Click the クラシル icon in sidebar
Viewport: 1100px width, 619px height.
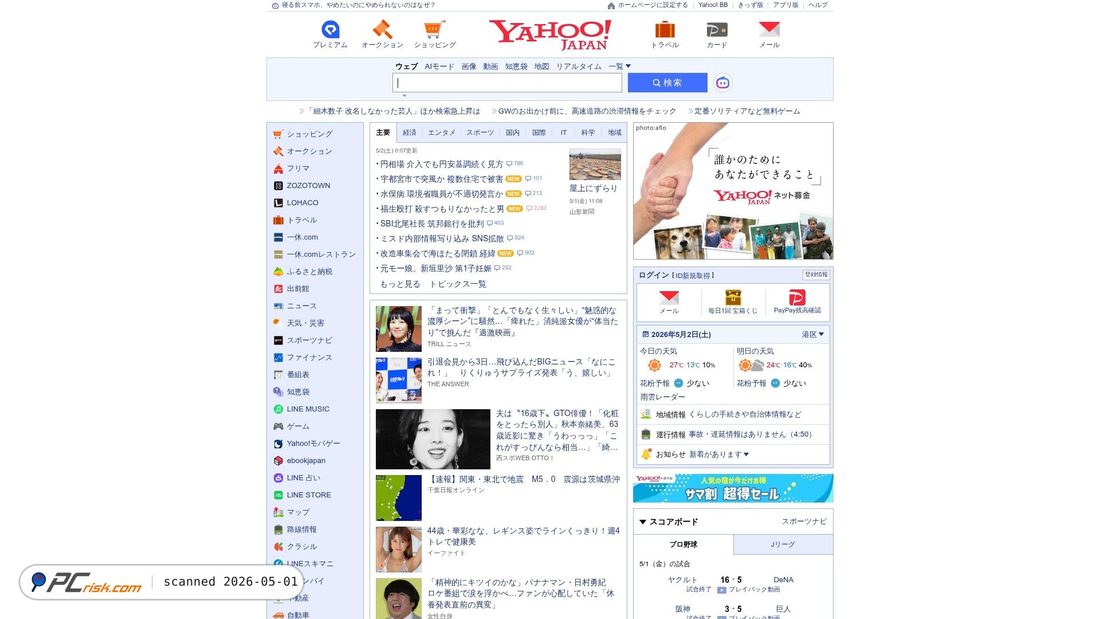point(279,547)
